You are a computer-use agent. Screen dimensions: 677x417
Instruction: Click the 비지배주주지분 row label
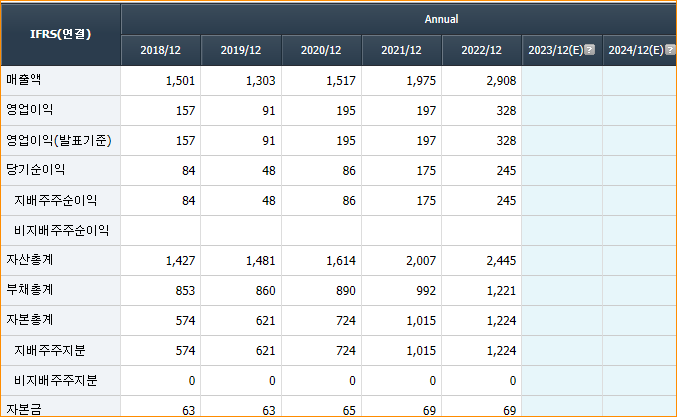click(x=55, y=380)
